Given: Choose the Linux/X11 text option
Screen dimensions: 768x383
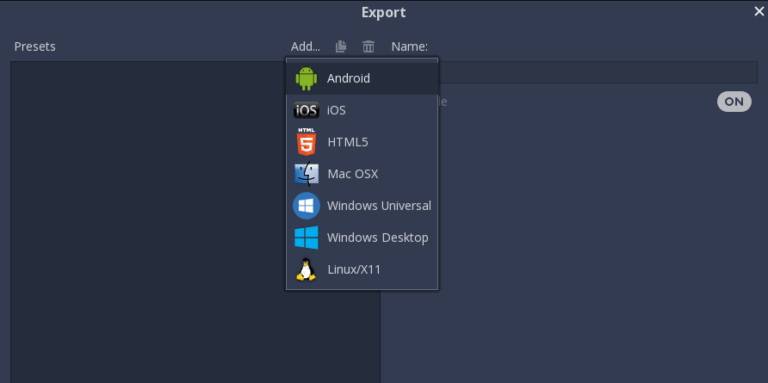Looking at the screenshot, I should (354, 269).
